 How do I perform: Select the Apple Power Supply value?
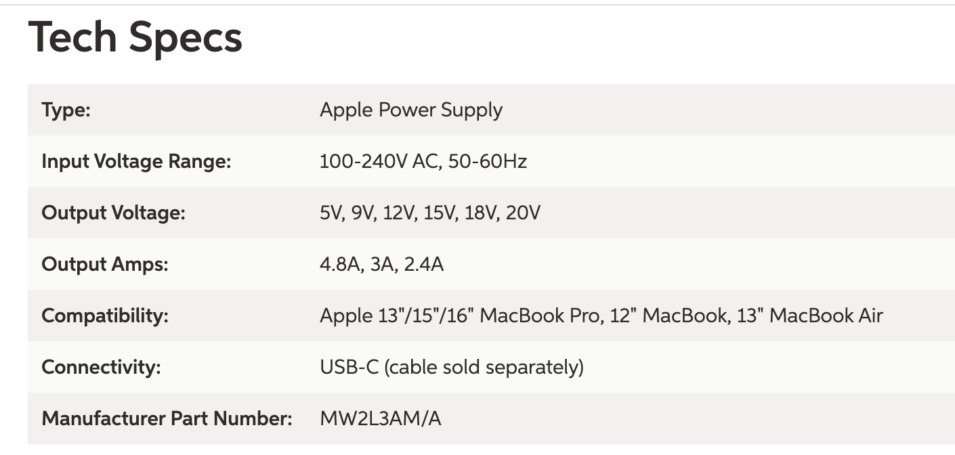click(411, 110)
